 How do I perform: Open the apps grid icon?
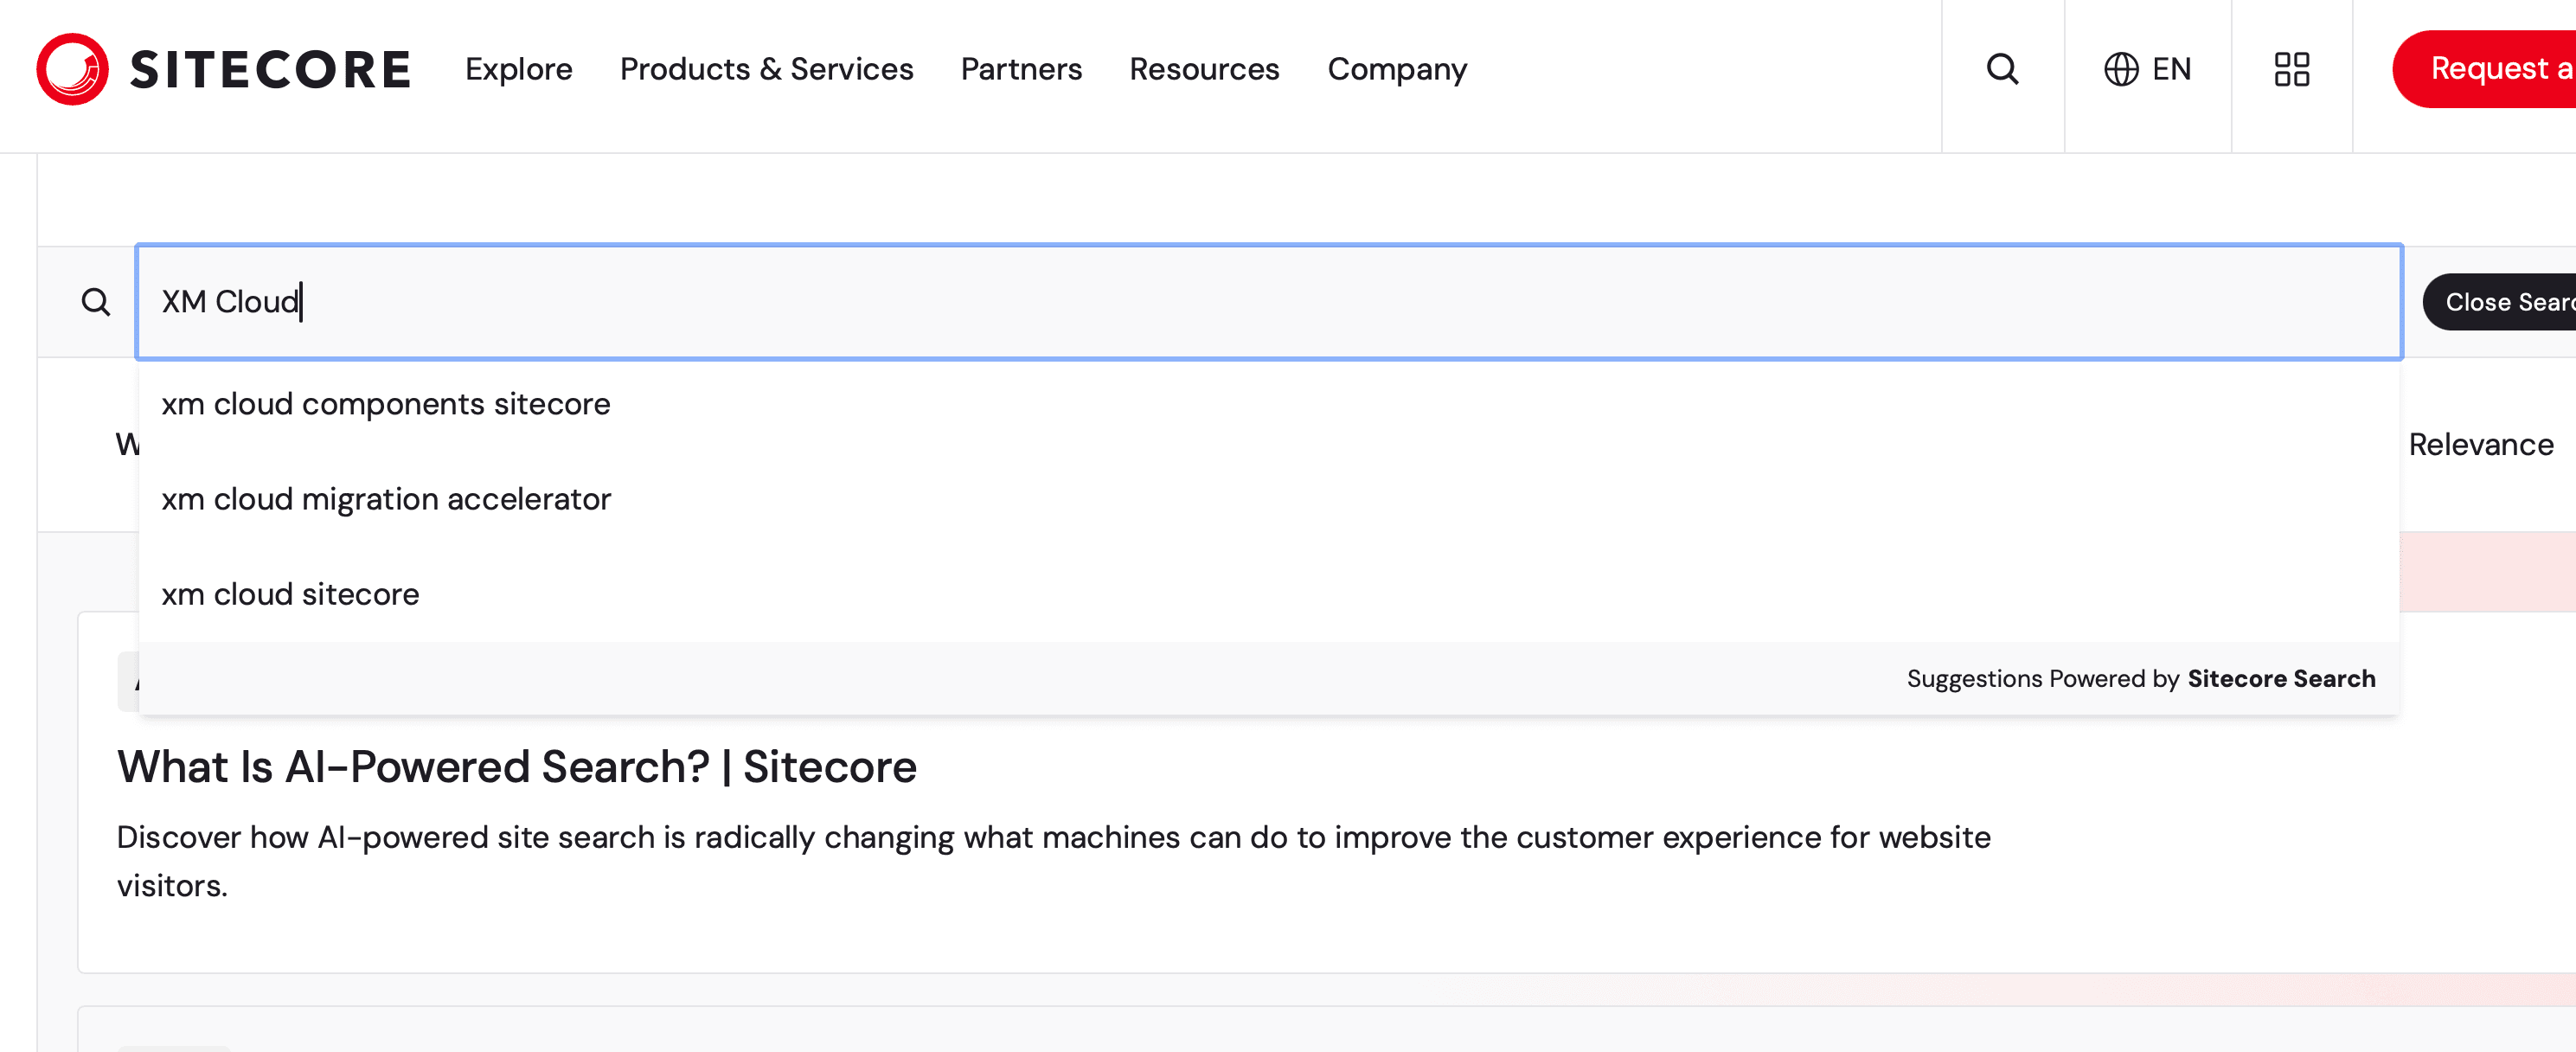point(2291,69)
